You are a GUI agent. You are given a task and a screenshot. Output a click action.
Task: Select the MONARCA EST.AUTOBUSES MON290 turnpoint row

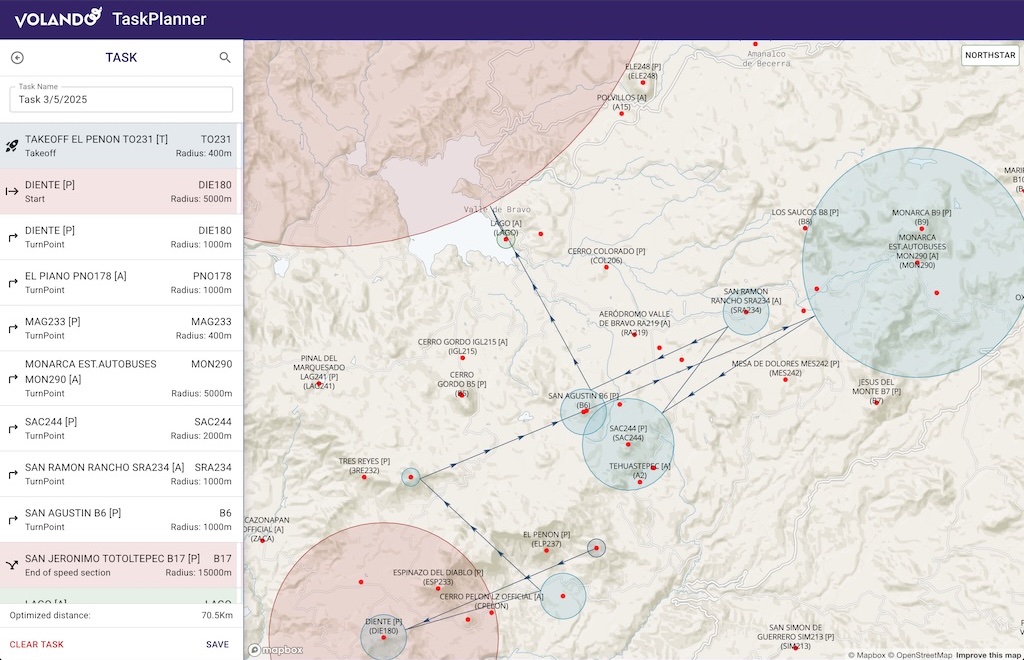click(120, 378)
